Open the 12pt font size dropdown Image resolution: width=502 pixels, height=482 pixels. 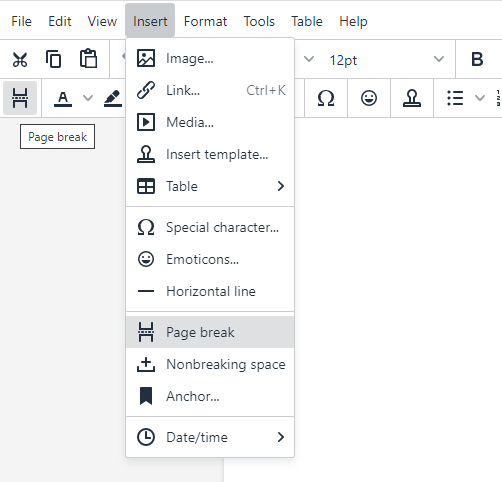[x=387, y=60]
